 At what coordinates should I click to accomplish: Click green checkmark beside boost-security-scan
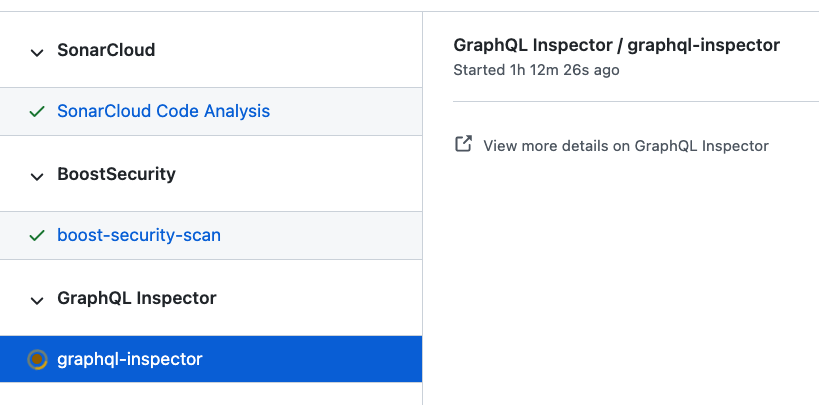pos(37,236)
